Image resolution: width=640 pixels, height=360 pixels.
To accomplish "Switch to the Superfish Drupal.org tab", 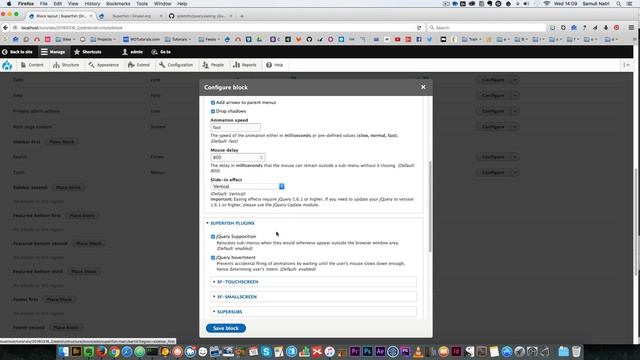I will tap(131, 16).
